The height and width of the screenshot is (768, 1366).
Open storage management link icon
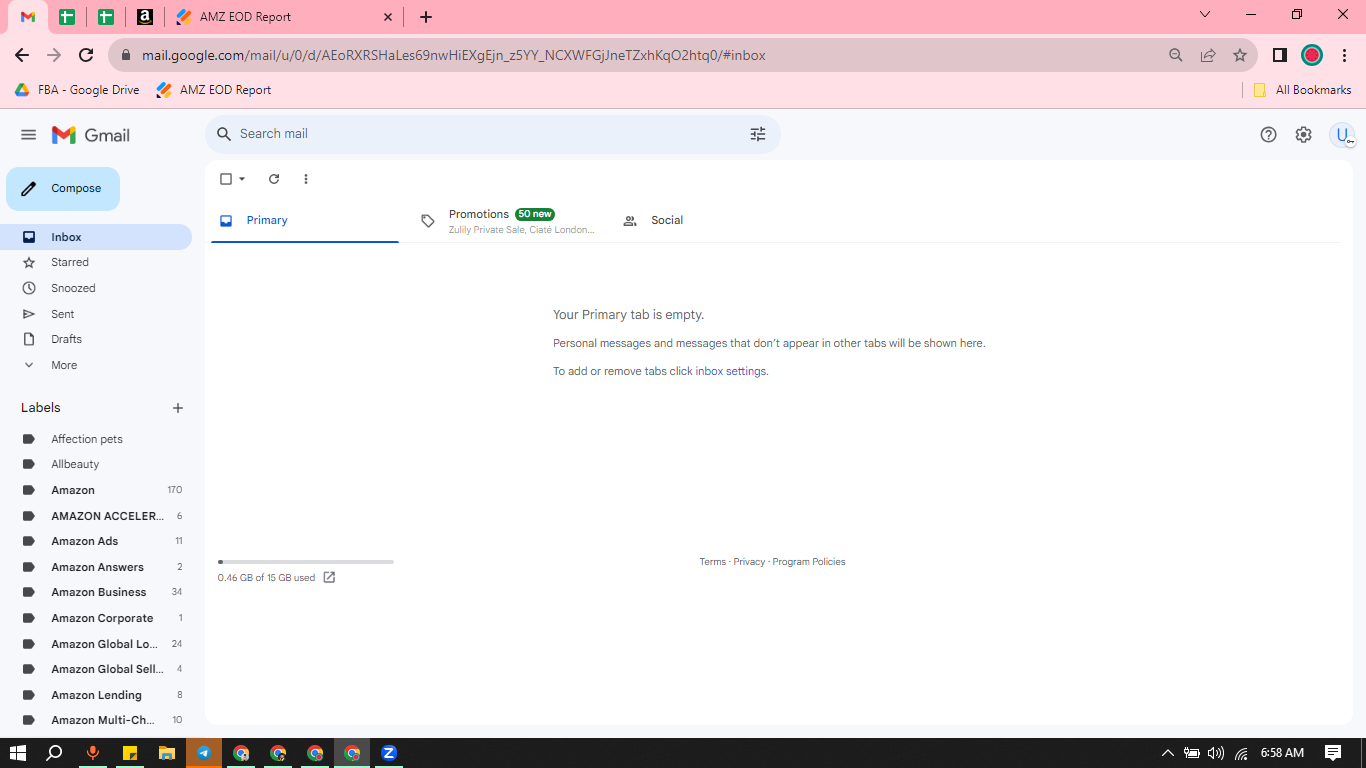(329, 578)
